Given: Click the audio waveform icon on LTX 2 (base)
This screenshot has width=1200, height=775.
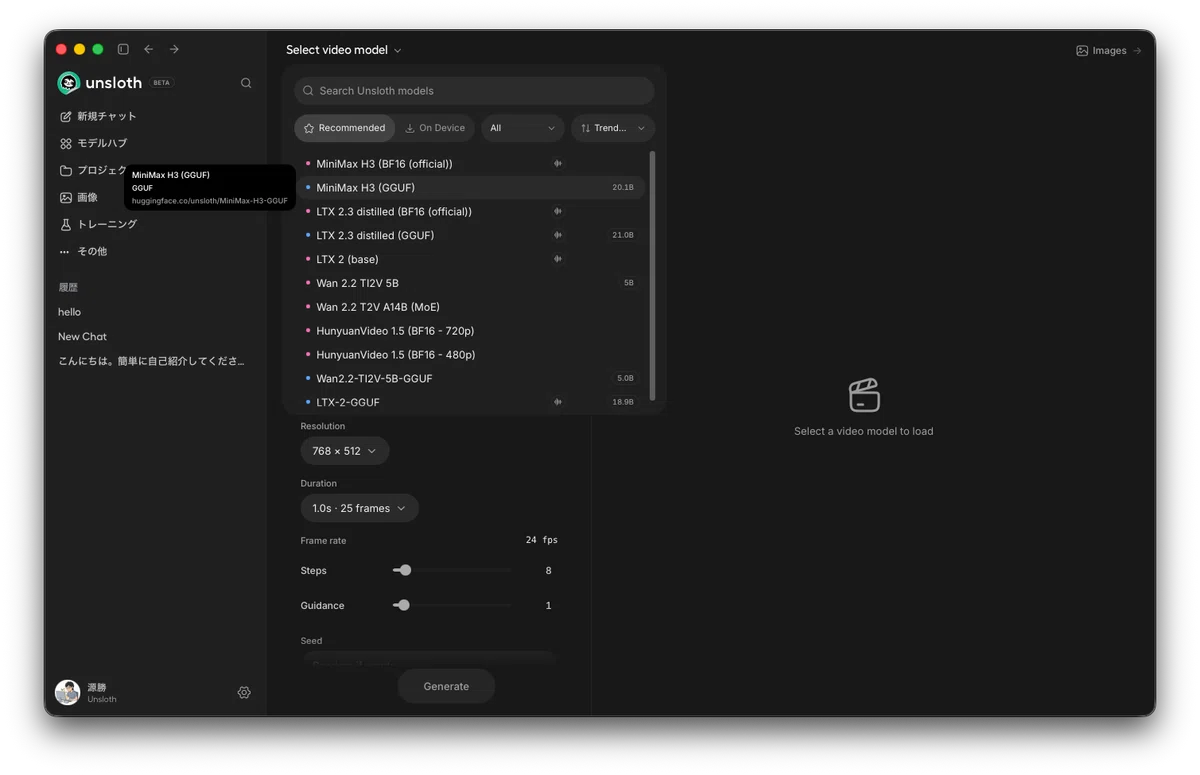Looking at the screenshot, I should 558,259.
